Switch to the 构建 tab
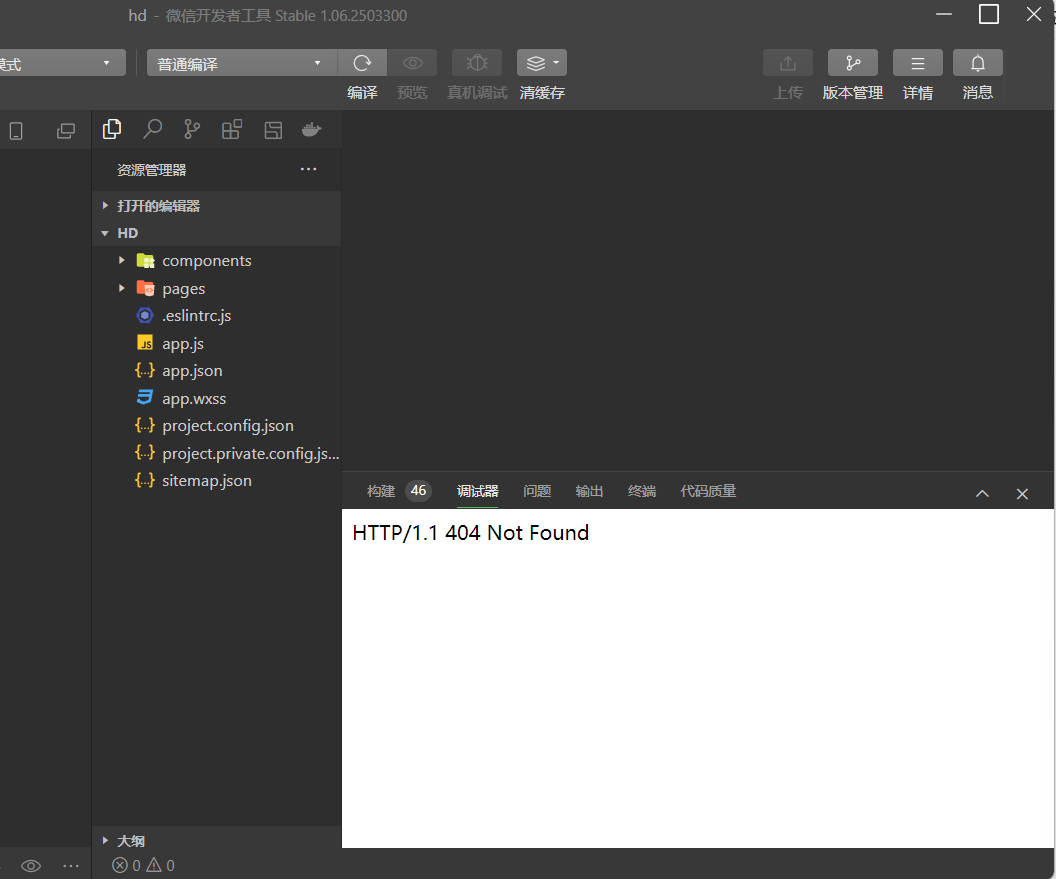This screenshot has height=879, width=1056. [381, 491]
